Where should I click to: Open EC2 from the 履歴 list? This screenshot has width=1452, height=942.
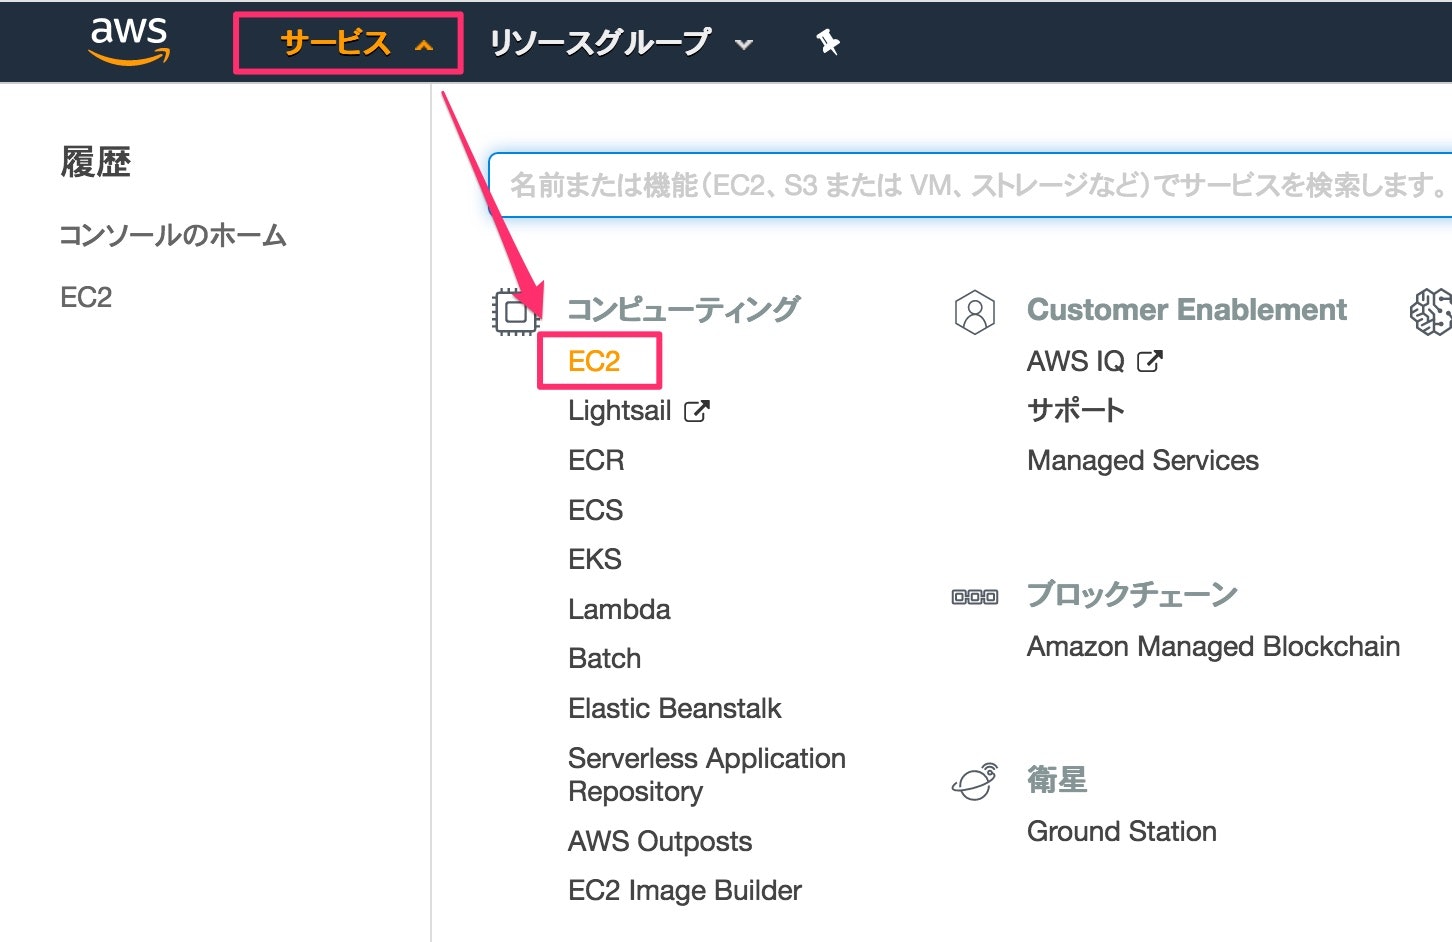tap(86, 297)
